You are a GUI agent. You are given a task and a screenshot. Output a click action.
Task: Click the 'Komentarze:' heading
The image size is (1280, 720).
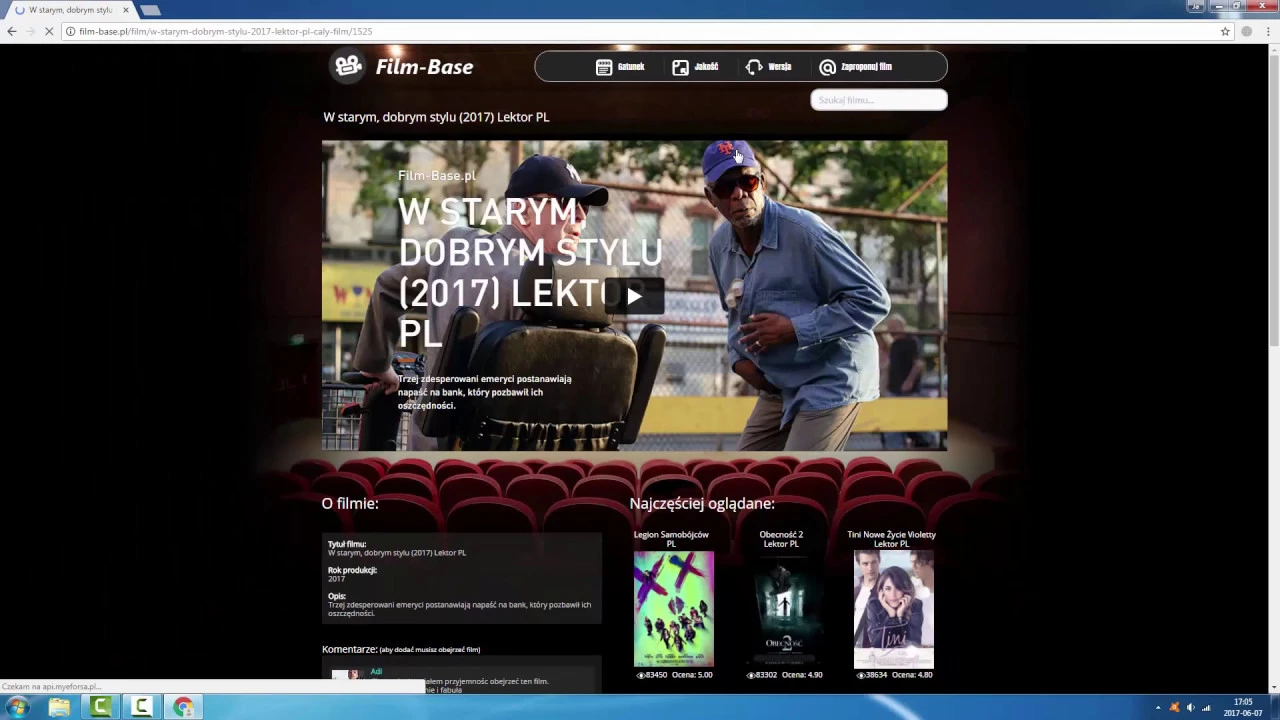pos(350,649)
